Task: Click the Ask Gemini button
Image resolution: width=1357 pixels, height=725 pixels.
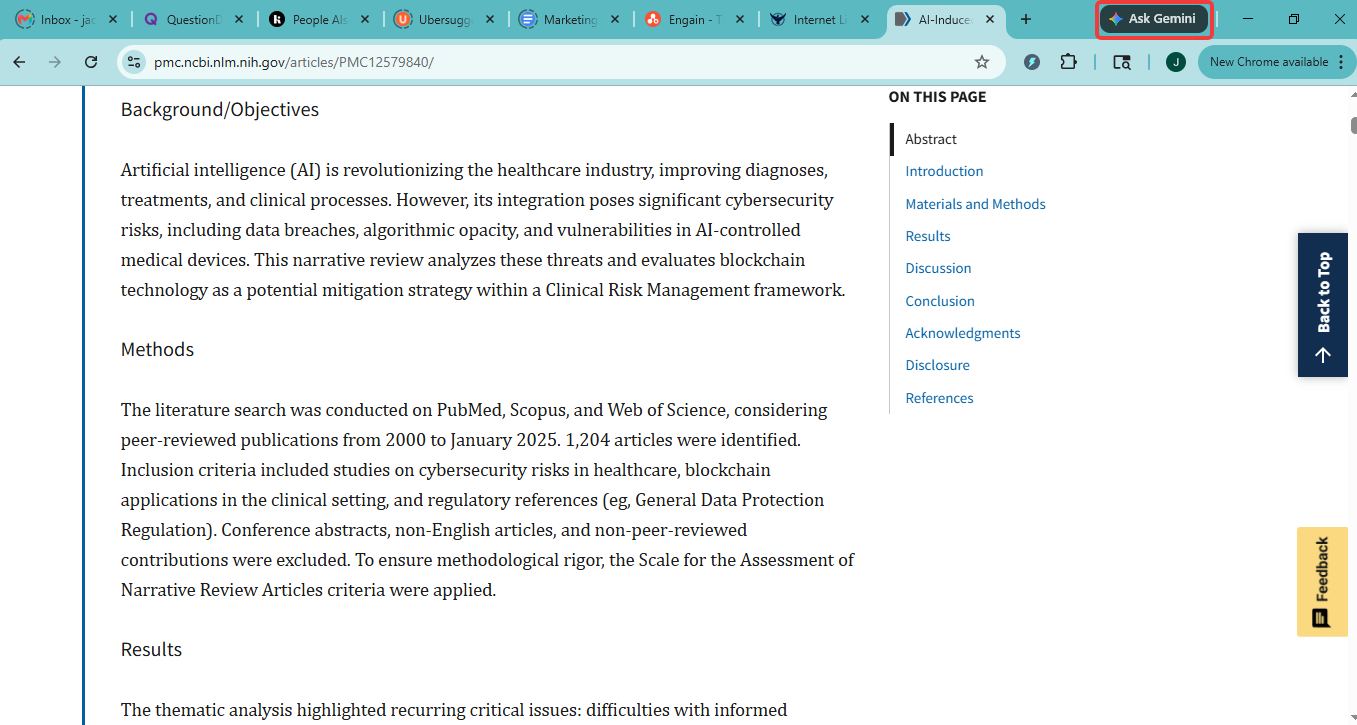Action: 1155,19
